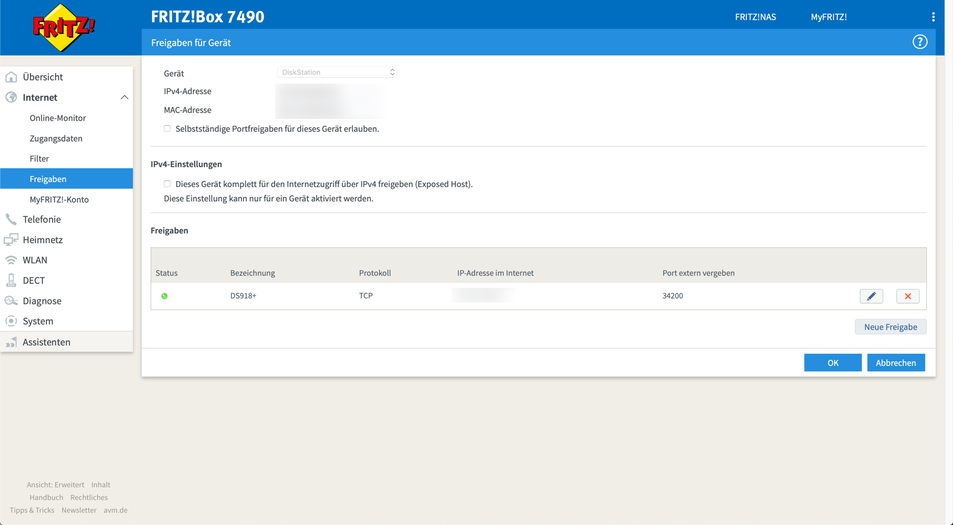Screen dimensions: 953x525
Task: Open MyFRITZ! link in header
Action: [829, 17]
